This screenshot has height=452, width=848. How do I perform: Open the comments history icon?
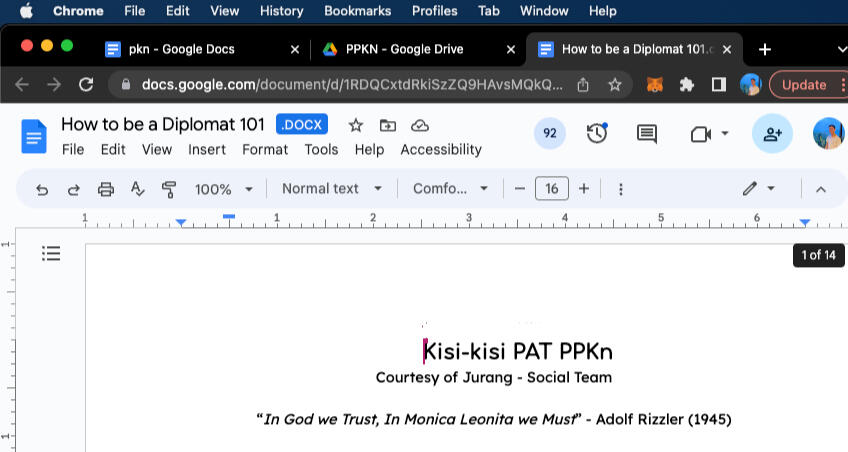pyautogui.click(x=647, y=134)
